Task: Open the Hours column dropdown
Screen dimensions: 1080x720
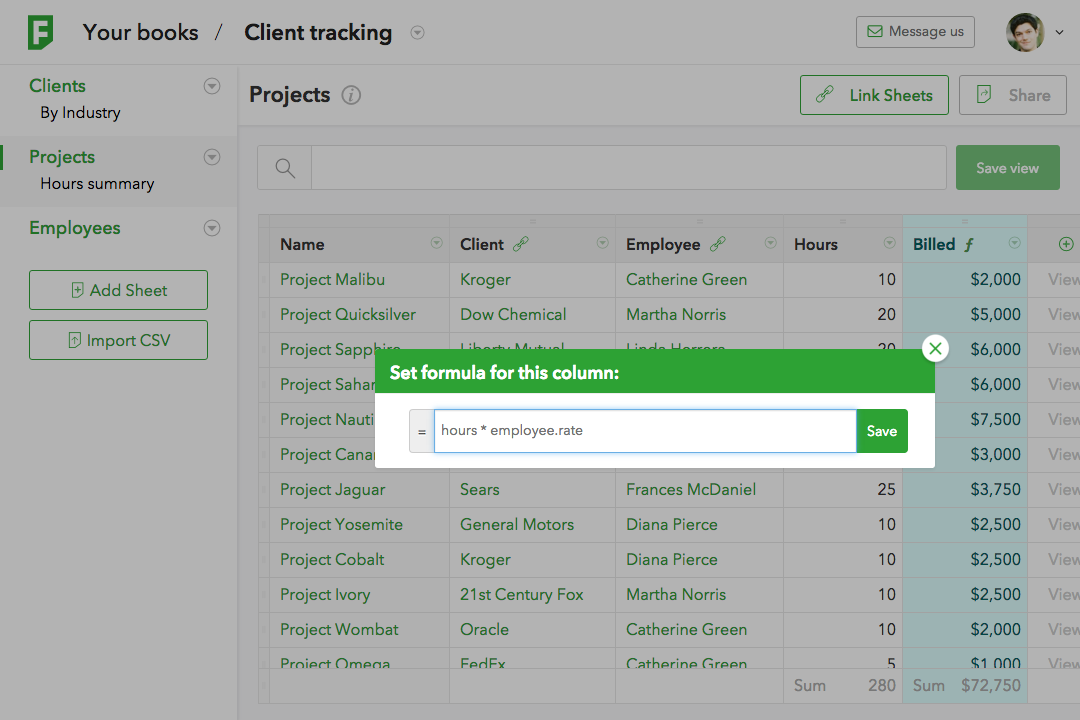Action: 890,243
